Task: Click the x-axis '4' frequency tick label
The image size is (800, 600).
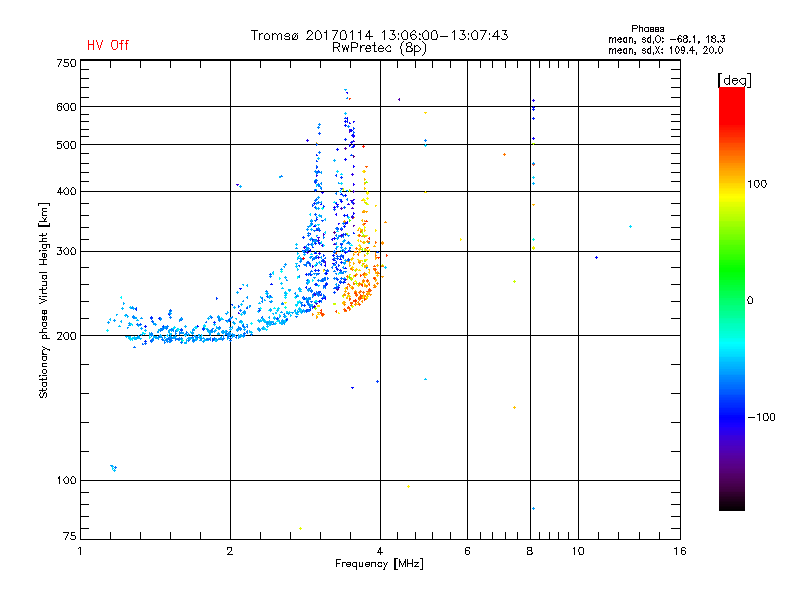Action: (380, 551)
